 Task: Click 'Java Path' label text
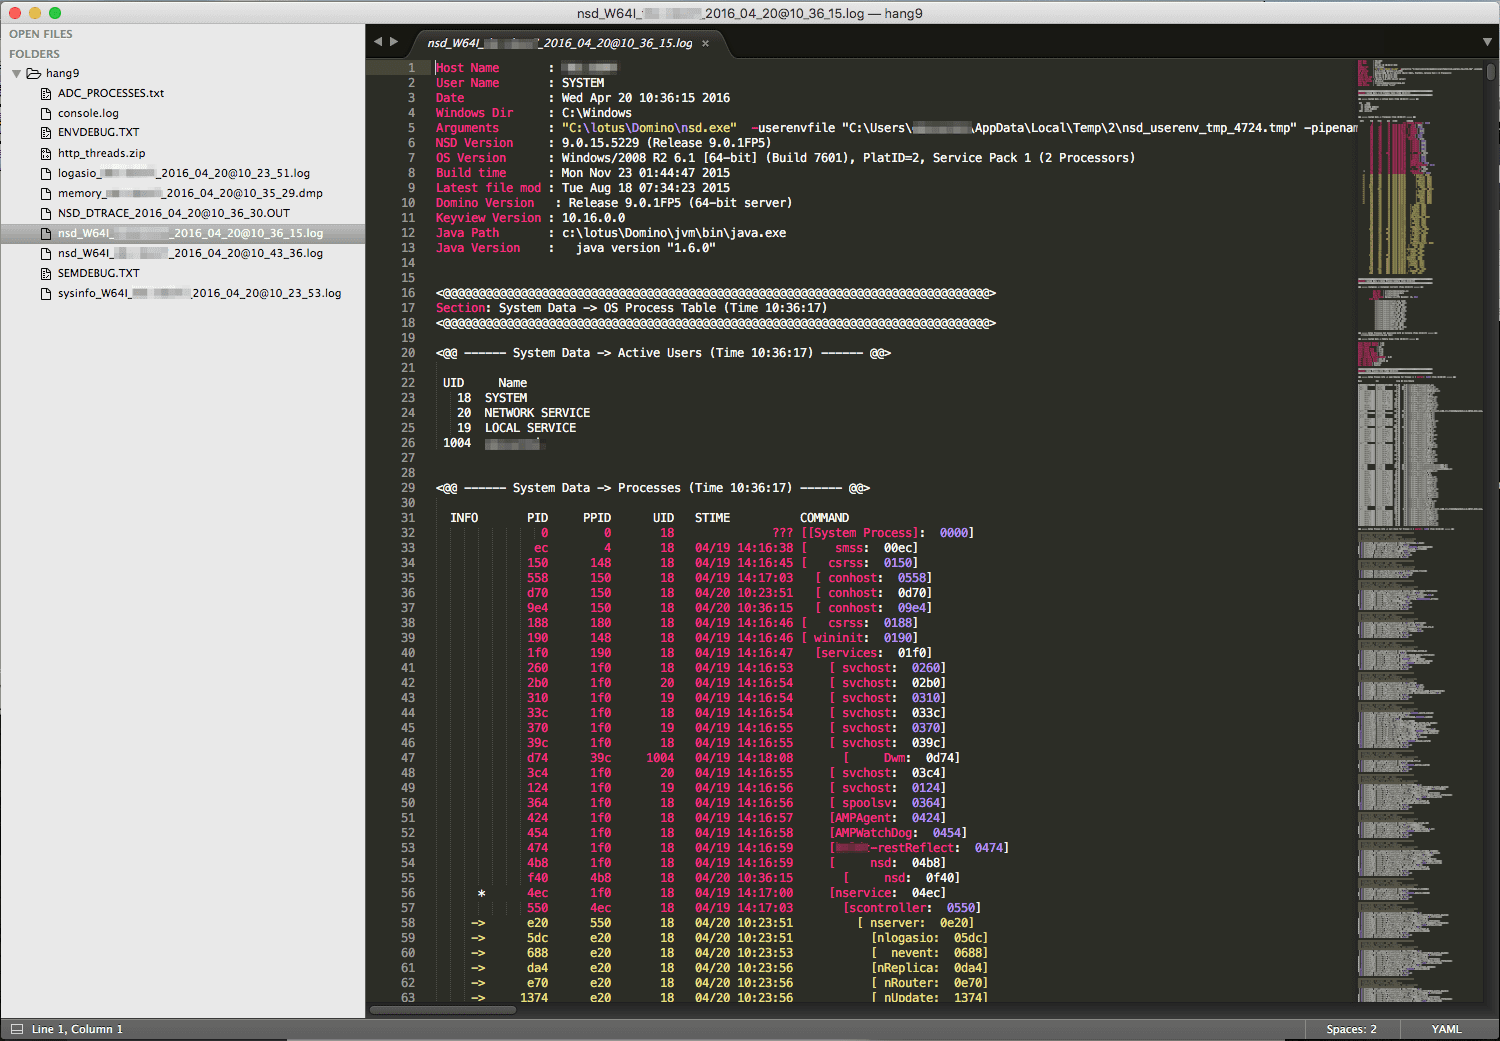[x=467, y=233]
